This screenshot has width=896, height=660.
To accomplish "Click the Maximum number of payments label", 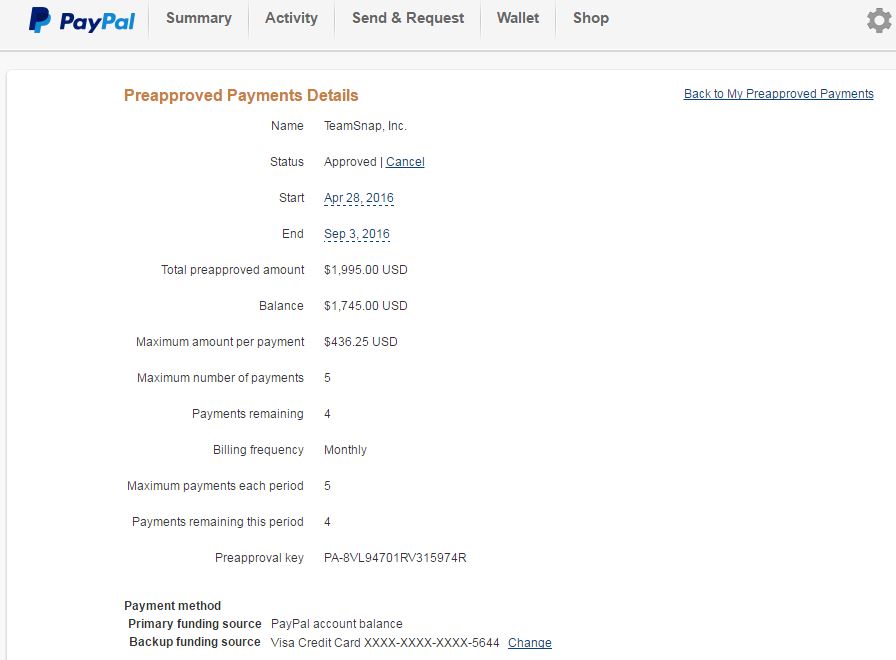I will tap(221, 378).
